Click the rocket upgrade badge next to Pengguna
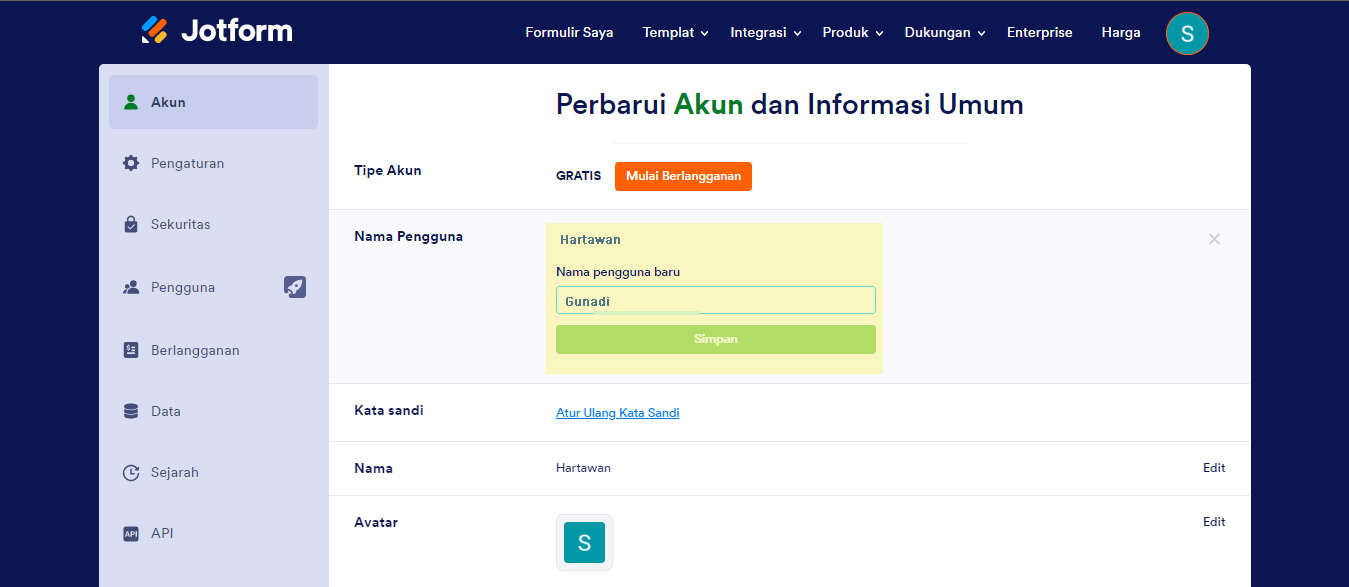Screen dimensions: 1349x587 pyautogui.click(x=295, y=287)
